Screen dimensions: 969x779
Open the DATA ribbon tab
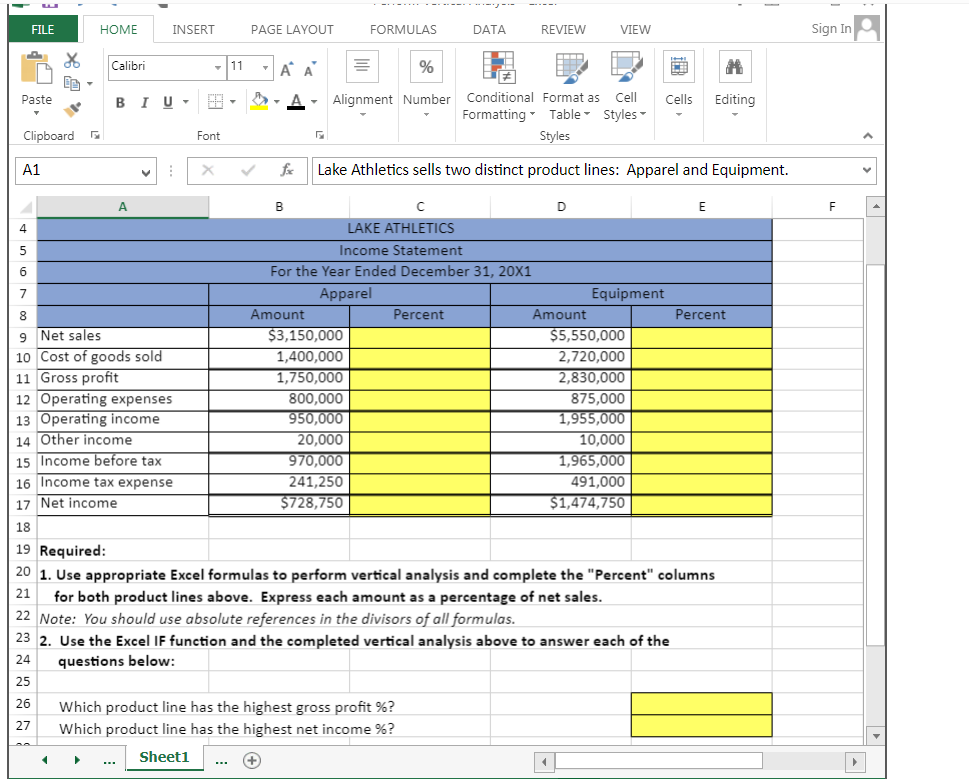tap(489, 29)
